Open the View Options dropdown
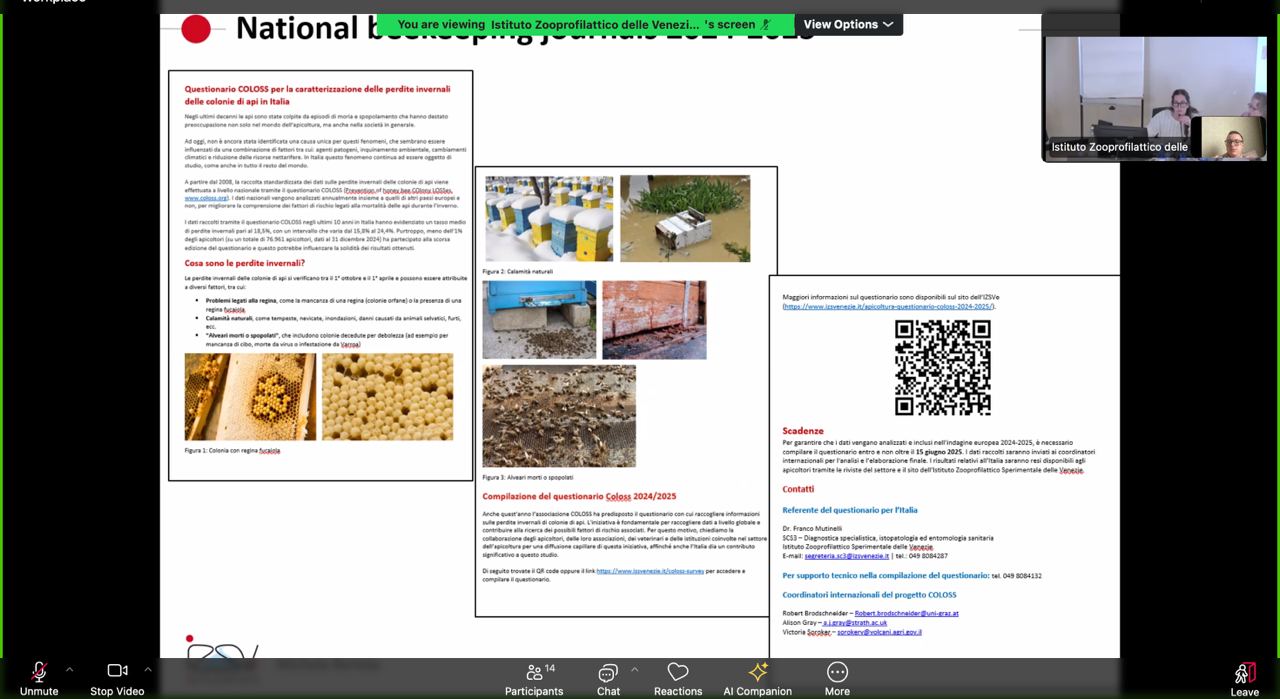This screenshot has height=699, width=1280. pos(848,24)
